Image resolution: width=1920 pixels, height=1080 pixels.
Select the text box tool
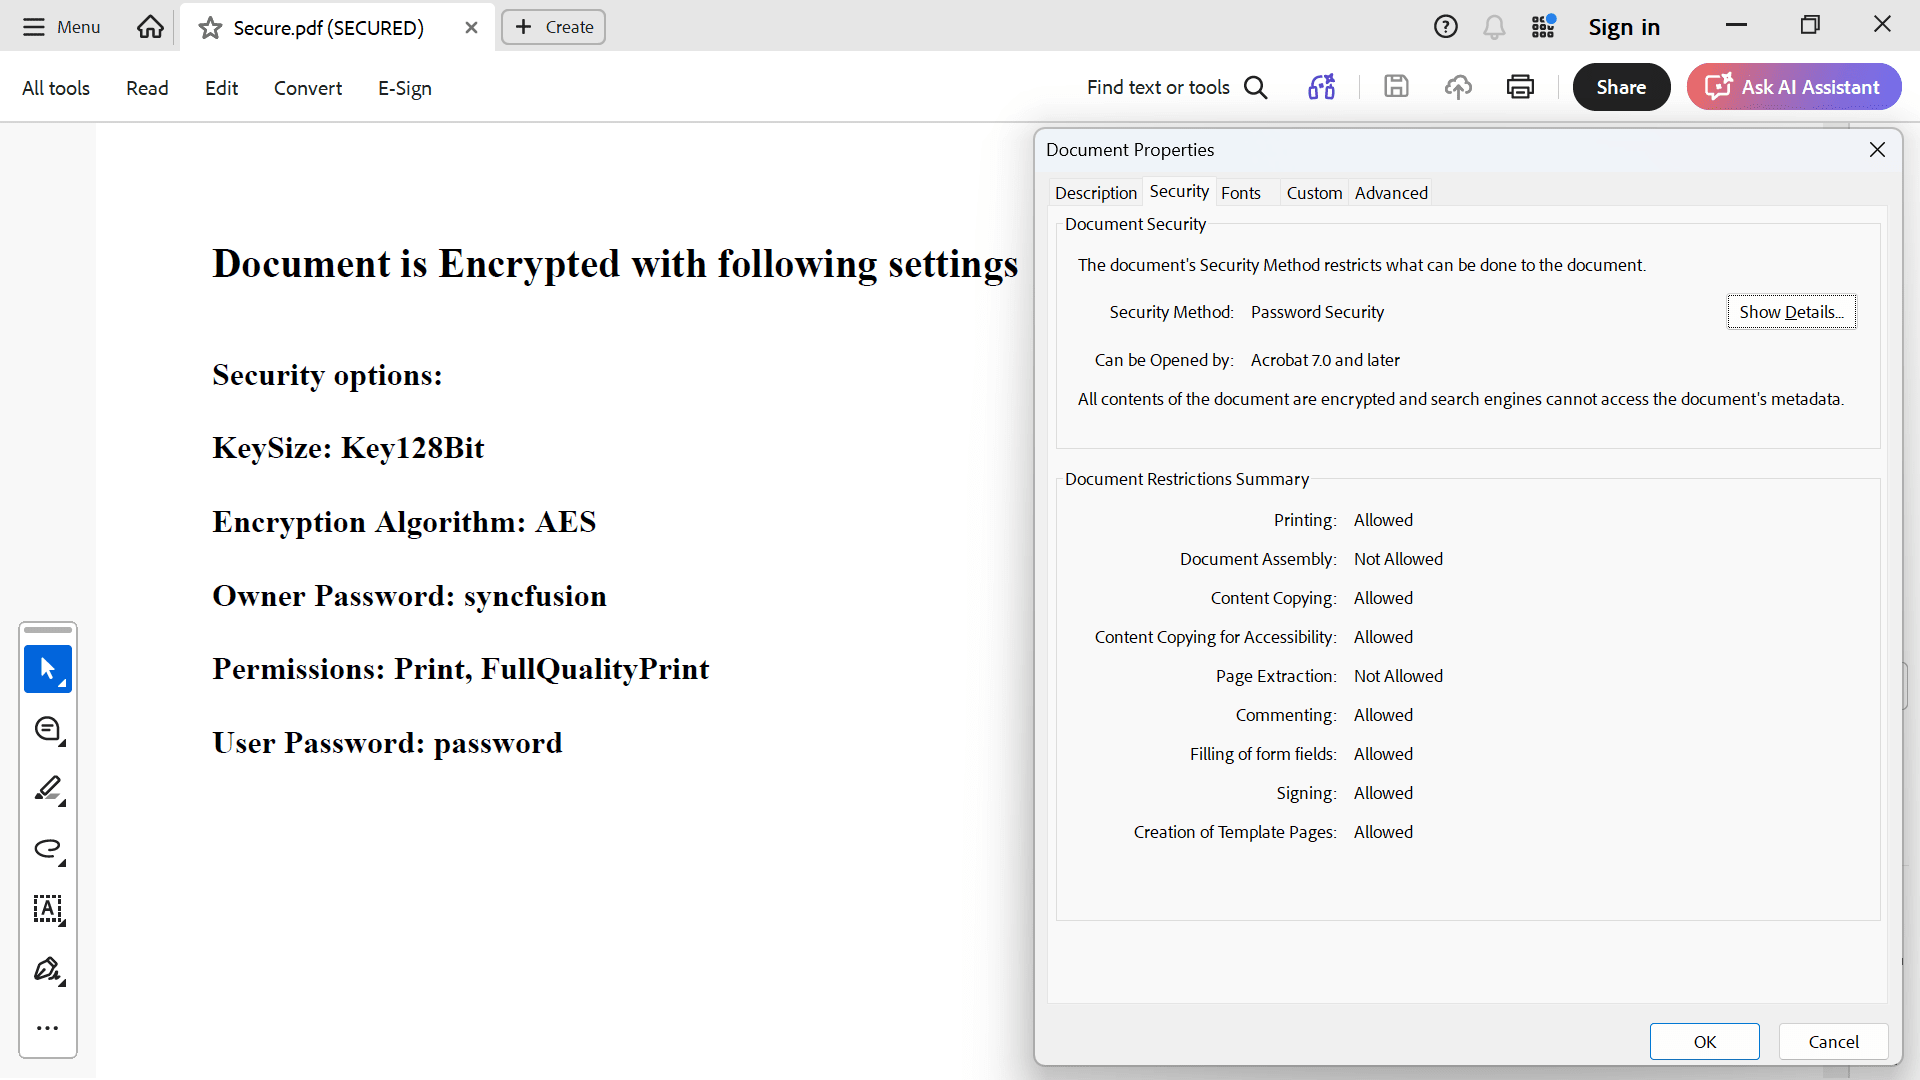48,910
